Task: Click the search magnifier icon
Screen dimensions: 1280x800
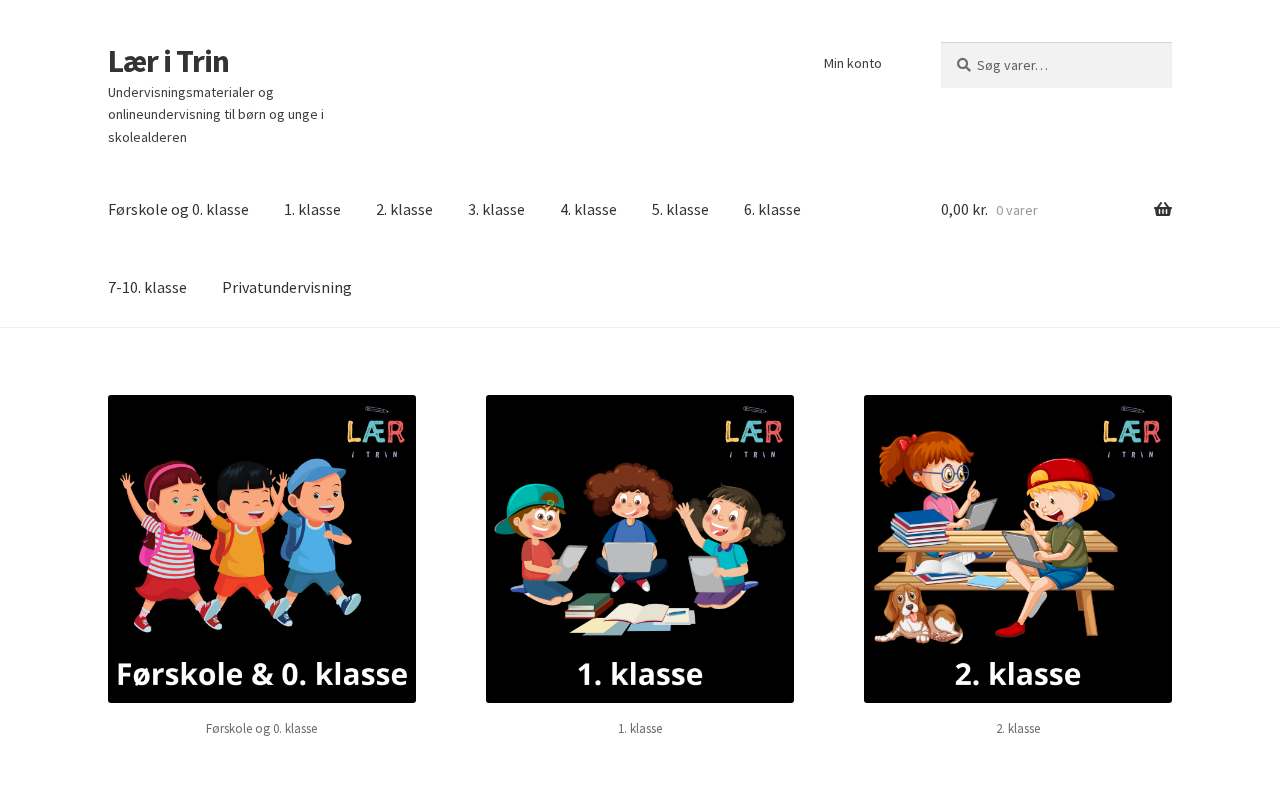Action: 964,65
